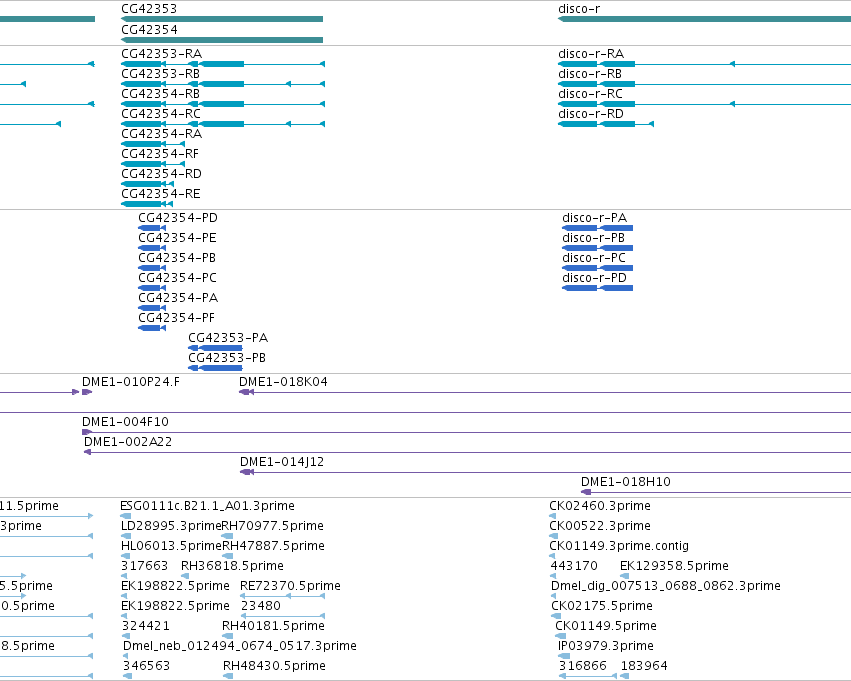Click protein label CG42354-PD
The image size is (851, 681).
178,218
